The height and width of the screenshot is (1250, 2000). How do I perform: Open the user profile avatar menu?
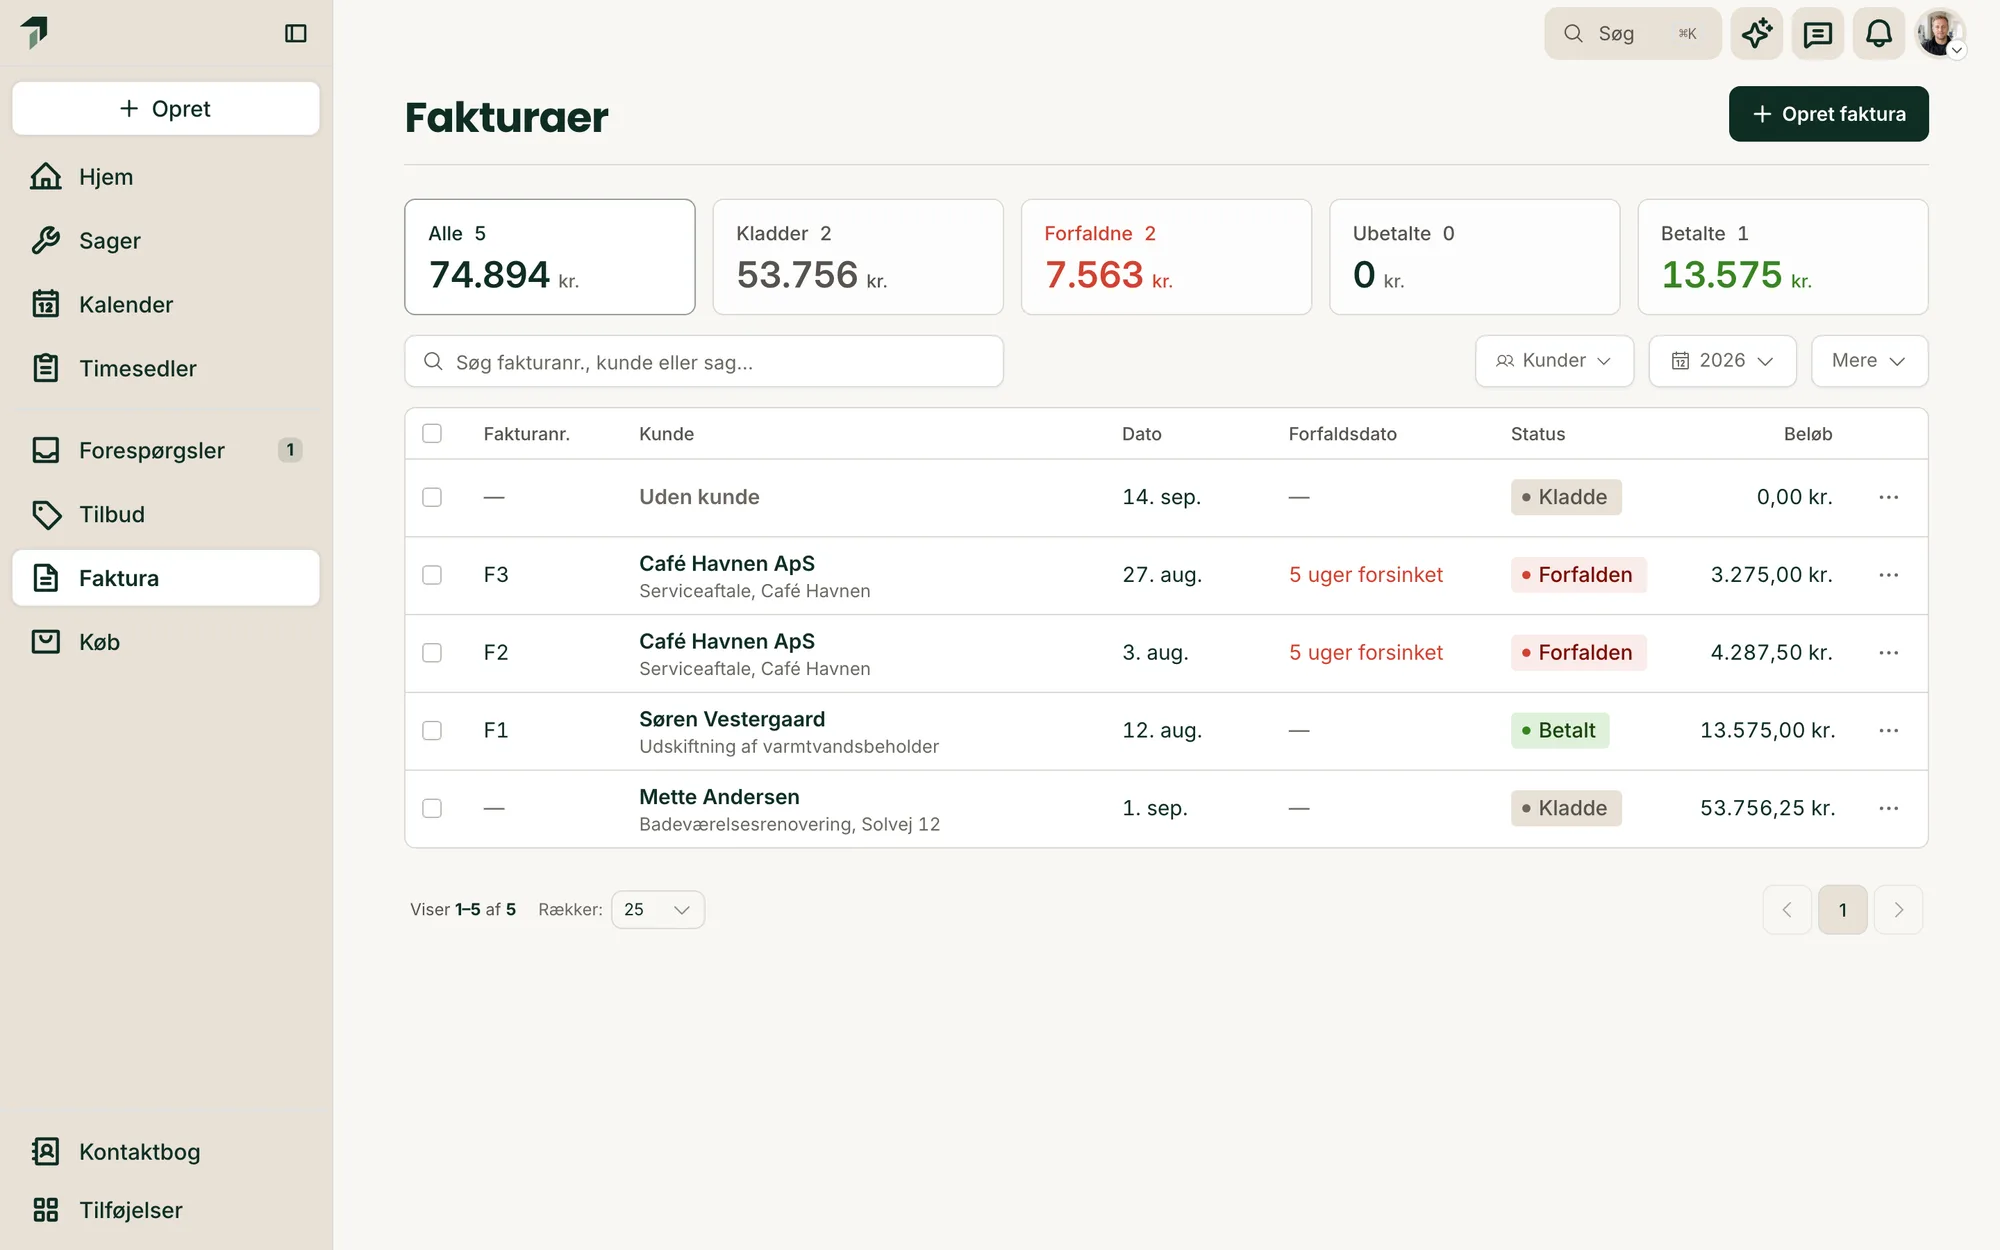[x=1940, y=34]
